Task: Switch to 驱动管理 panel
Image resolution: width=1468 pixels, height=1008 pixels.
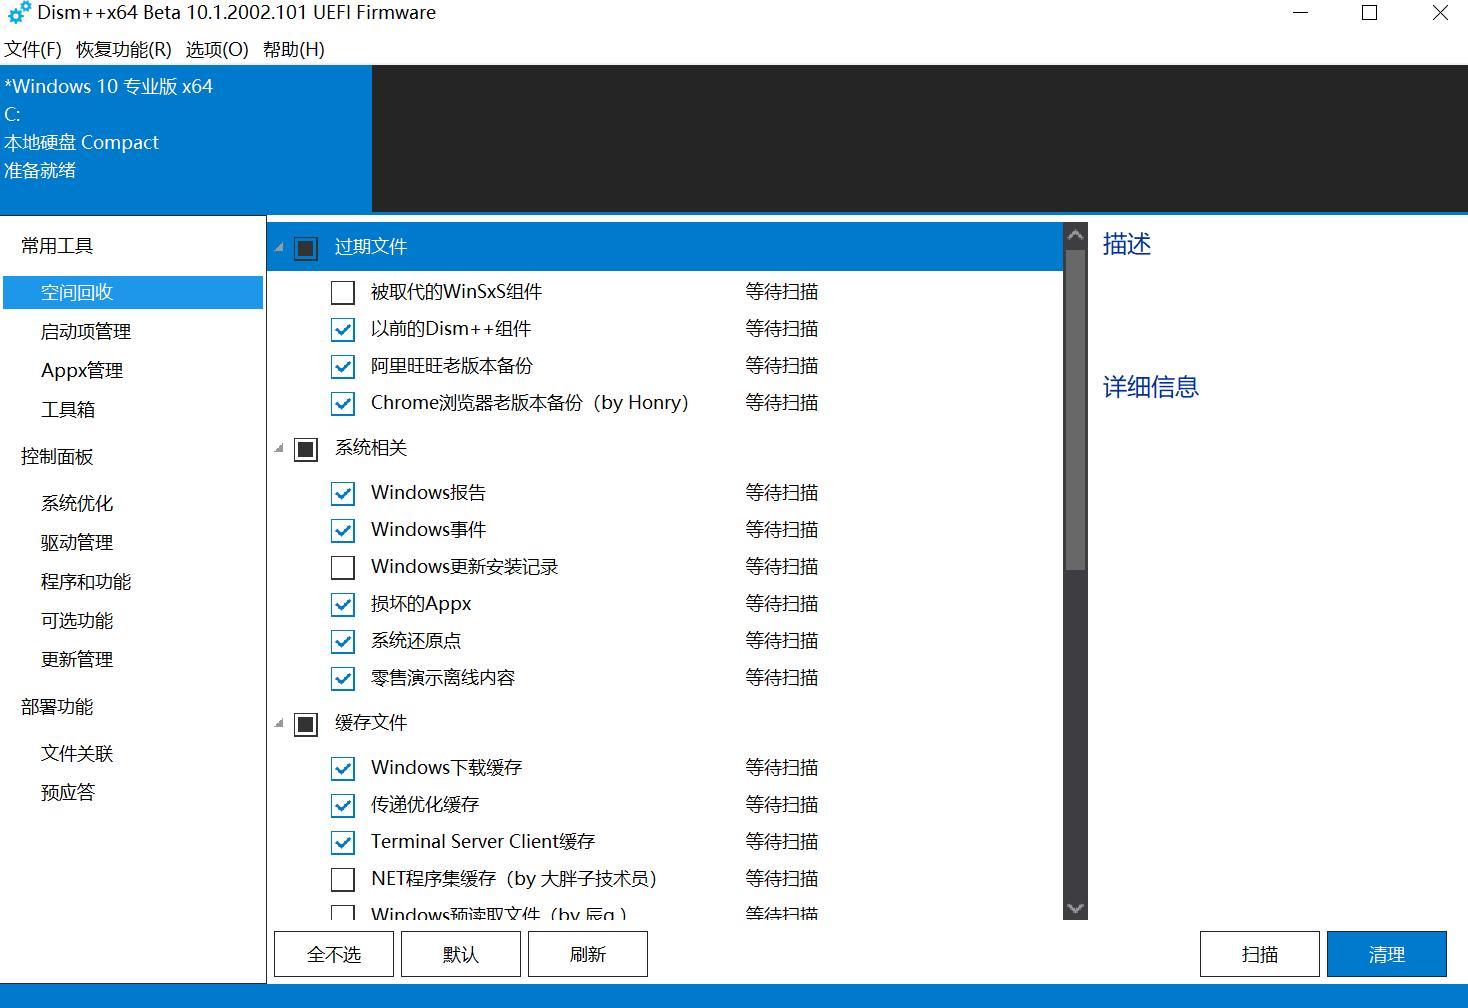Action: point(76,542)
